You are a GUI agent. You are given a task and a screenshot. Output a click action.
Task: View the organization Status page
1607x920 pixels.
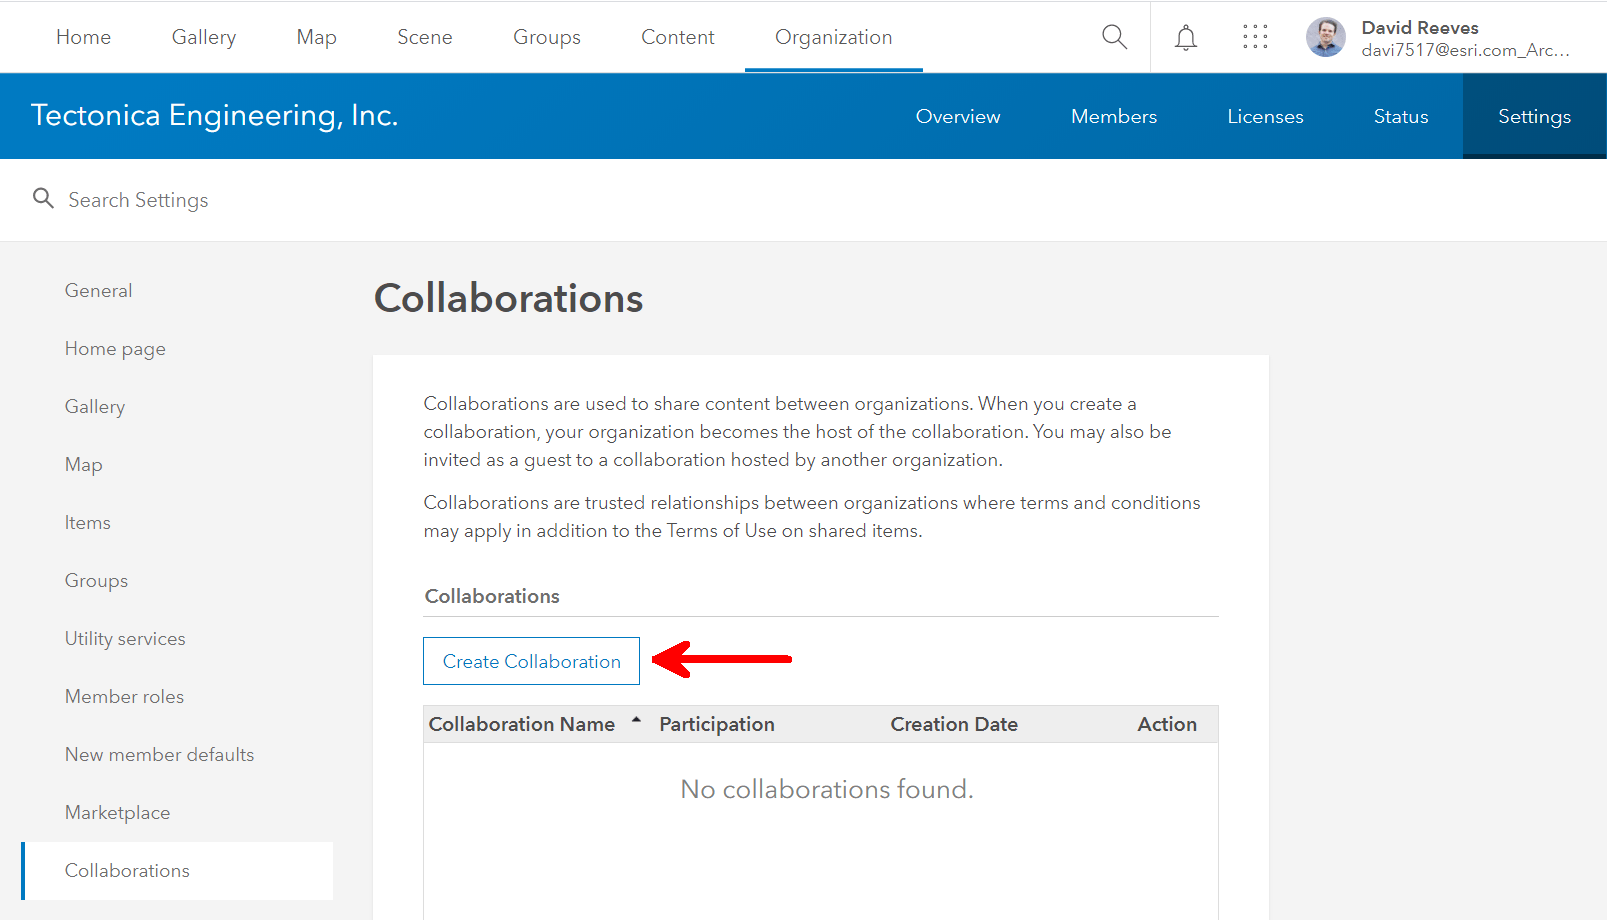pyautogui.click(x=1400, y=116)
